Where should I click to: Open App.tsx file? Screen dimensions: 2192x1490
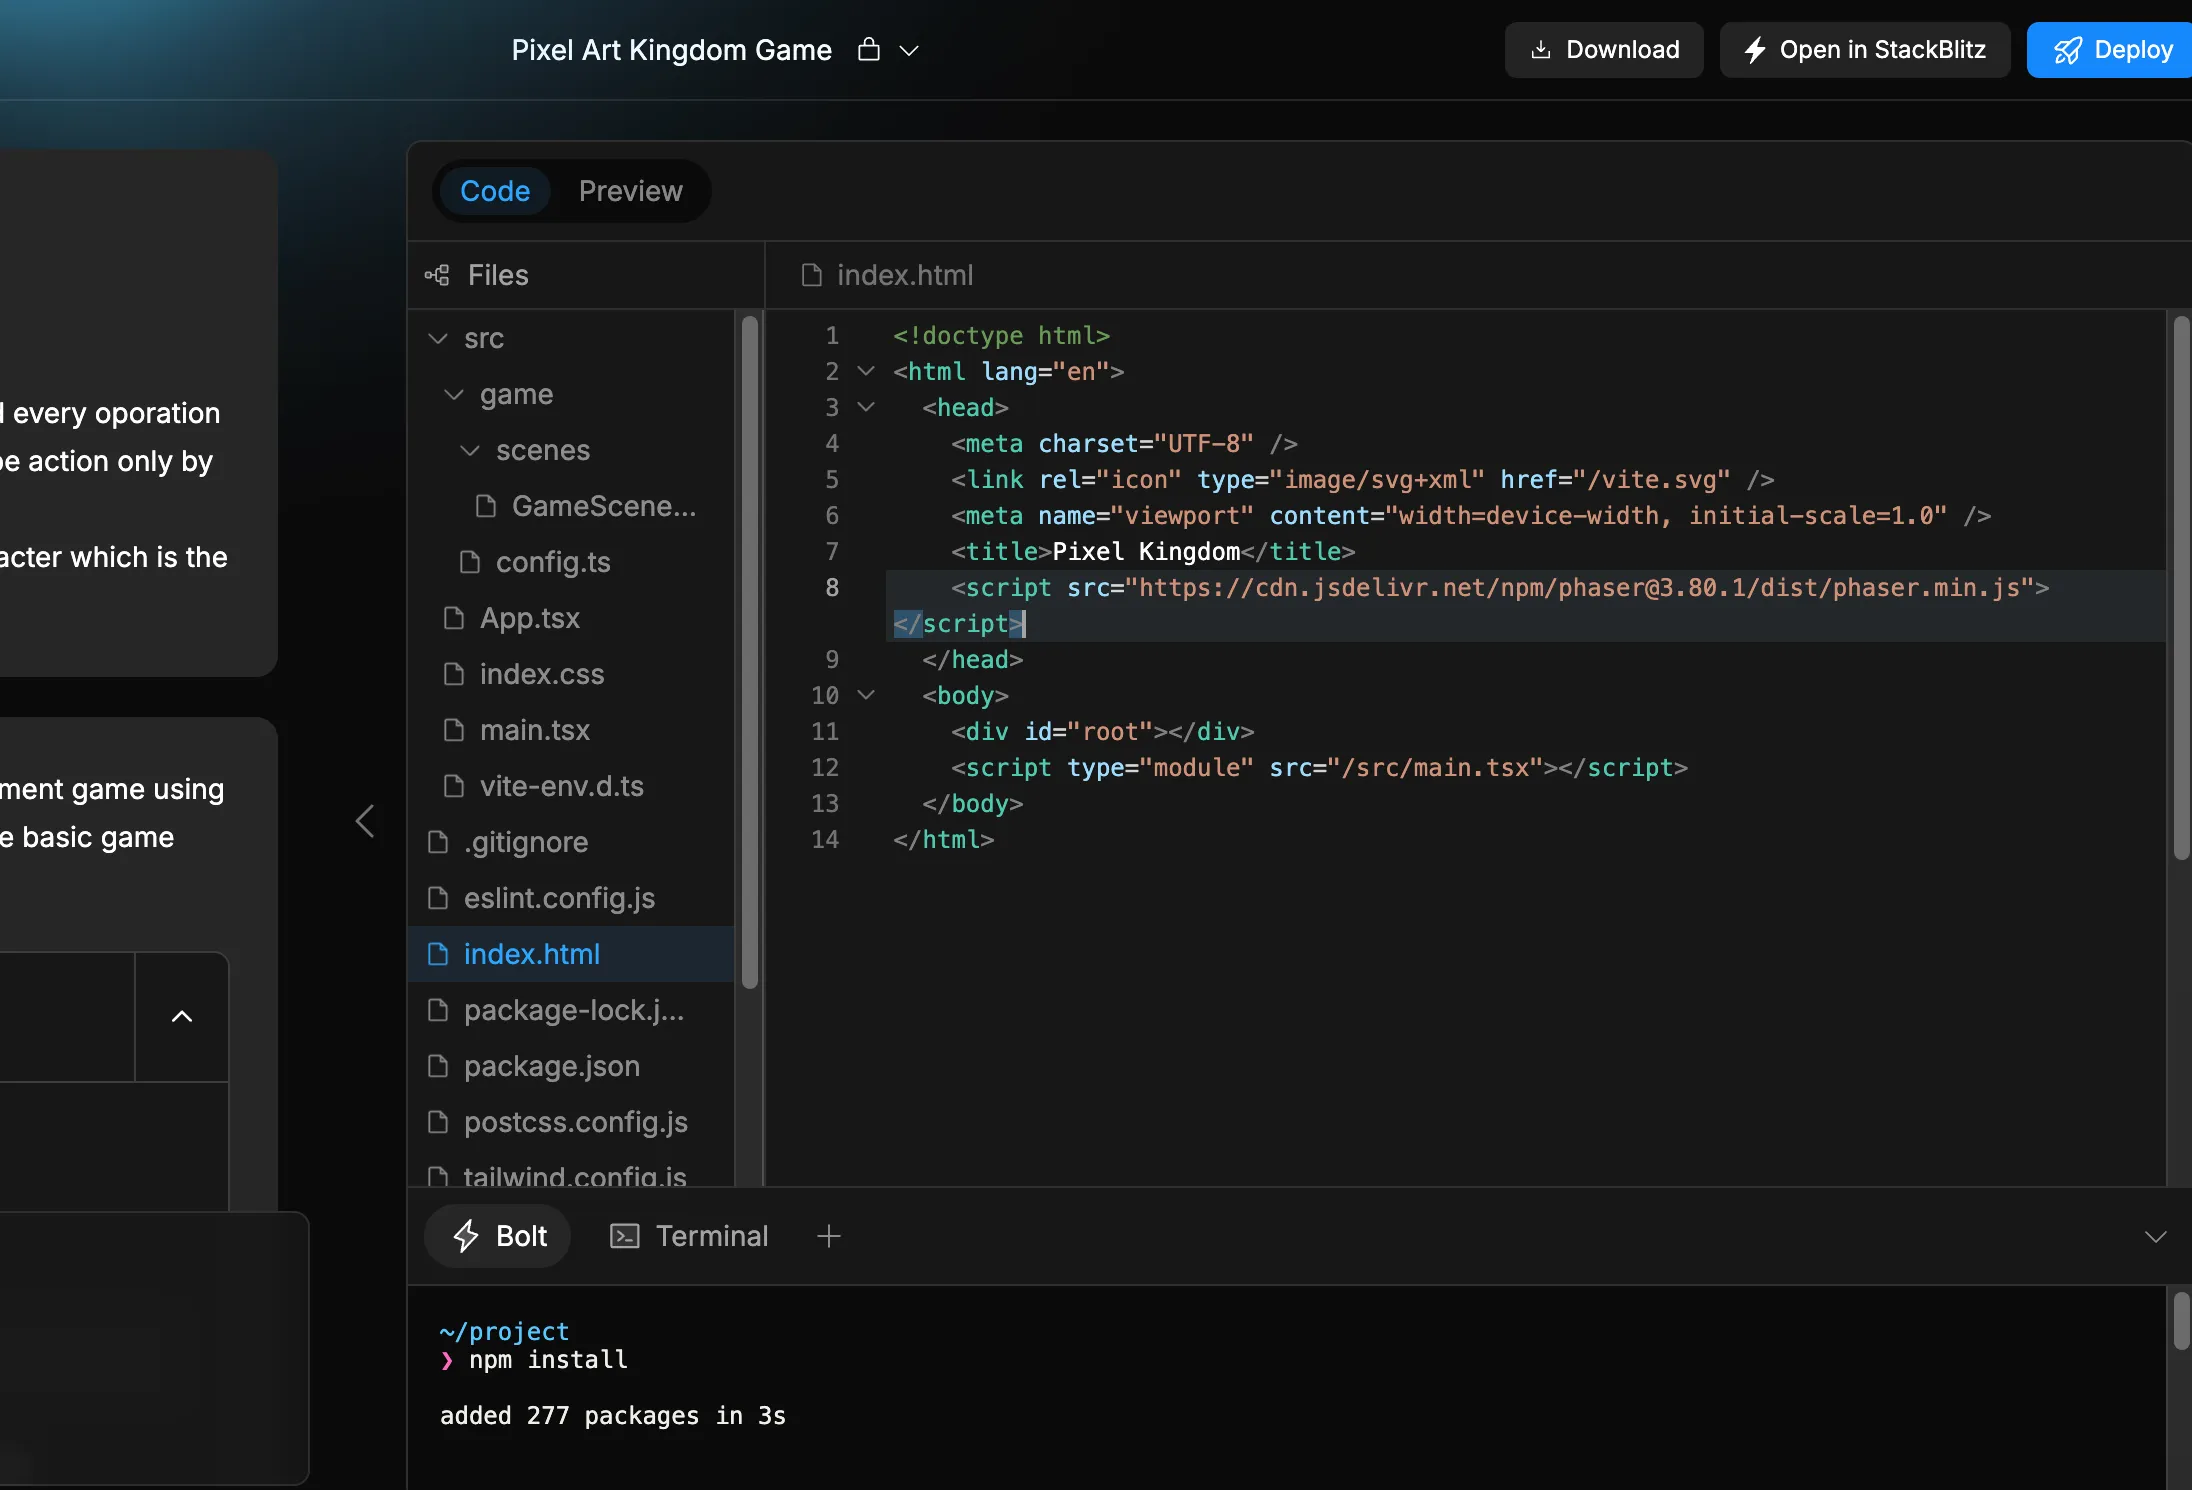click(572, 618)
